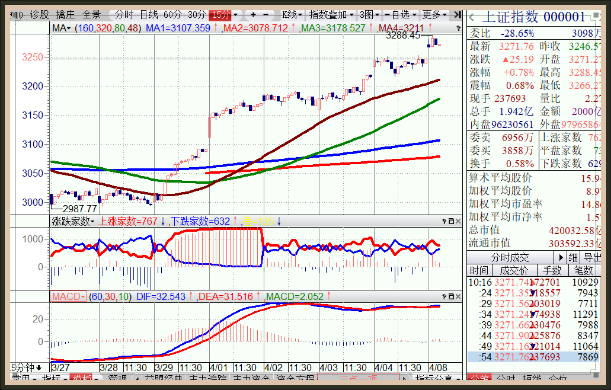Maximize the 涨跌家数 indicator panel

pos(451,221)
